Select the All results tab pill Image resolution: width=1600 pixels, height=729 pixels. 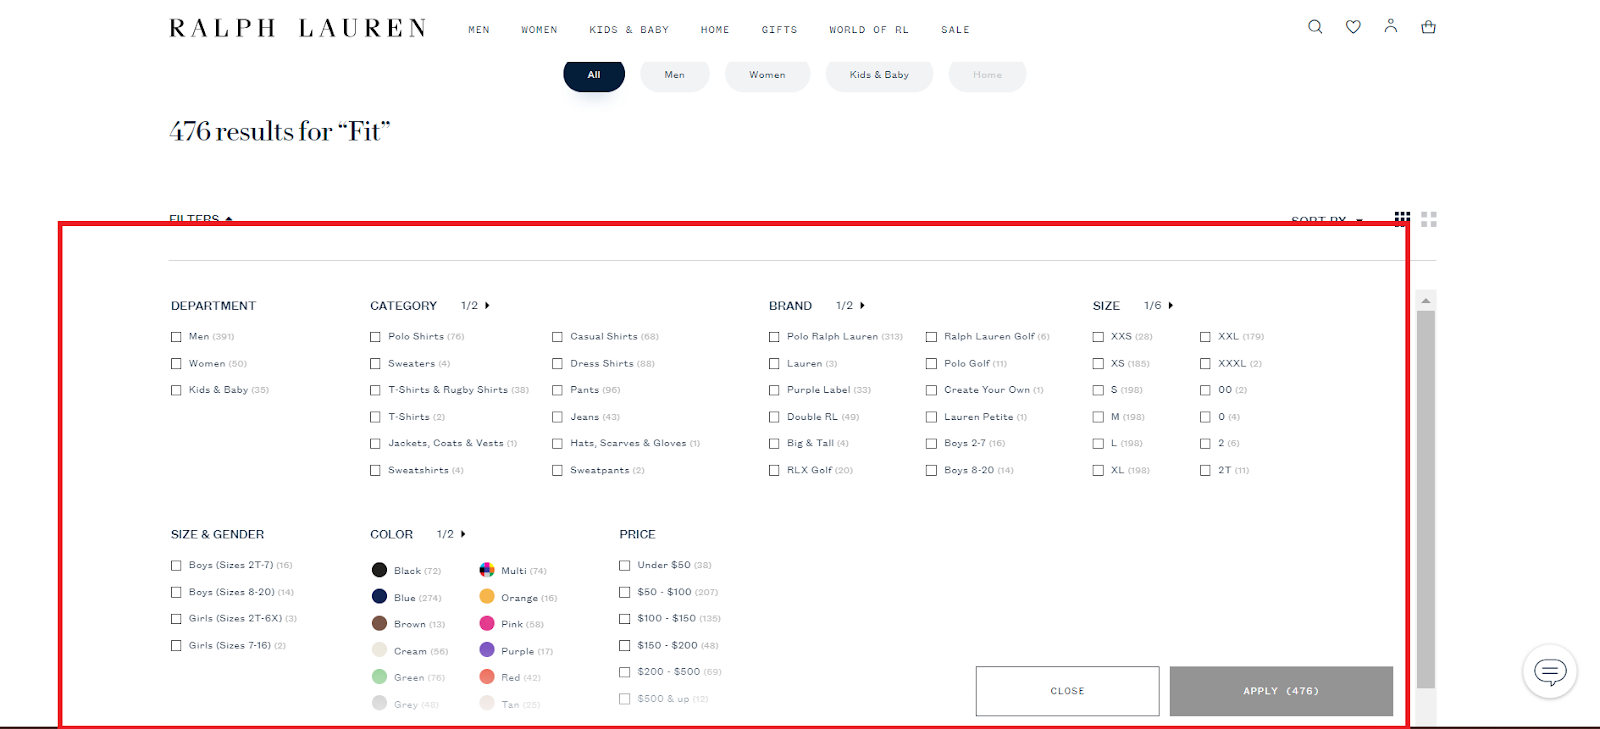594,75
